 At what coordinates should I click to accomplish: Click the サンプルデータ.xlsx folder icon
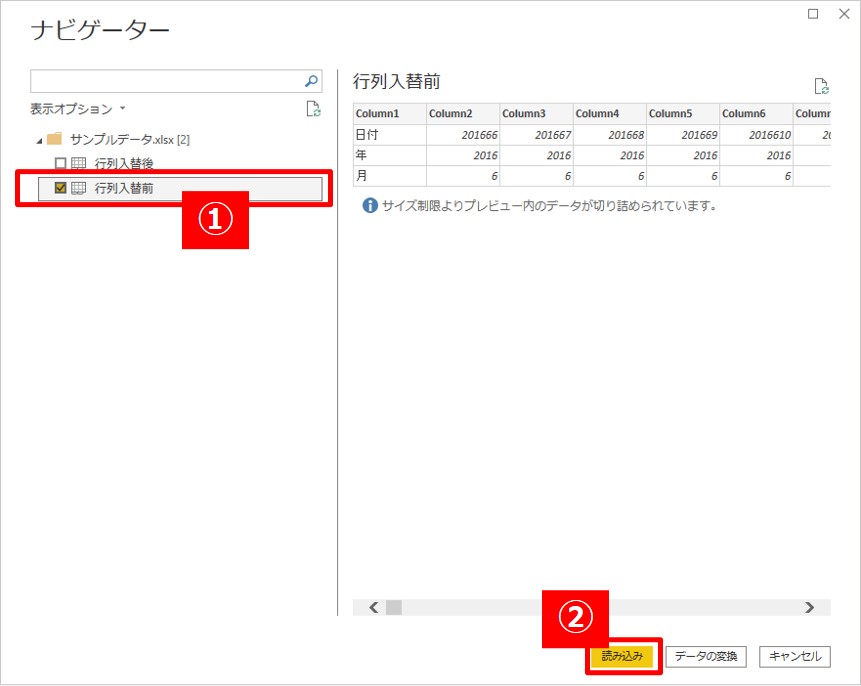[55, 139]
